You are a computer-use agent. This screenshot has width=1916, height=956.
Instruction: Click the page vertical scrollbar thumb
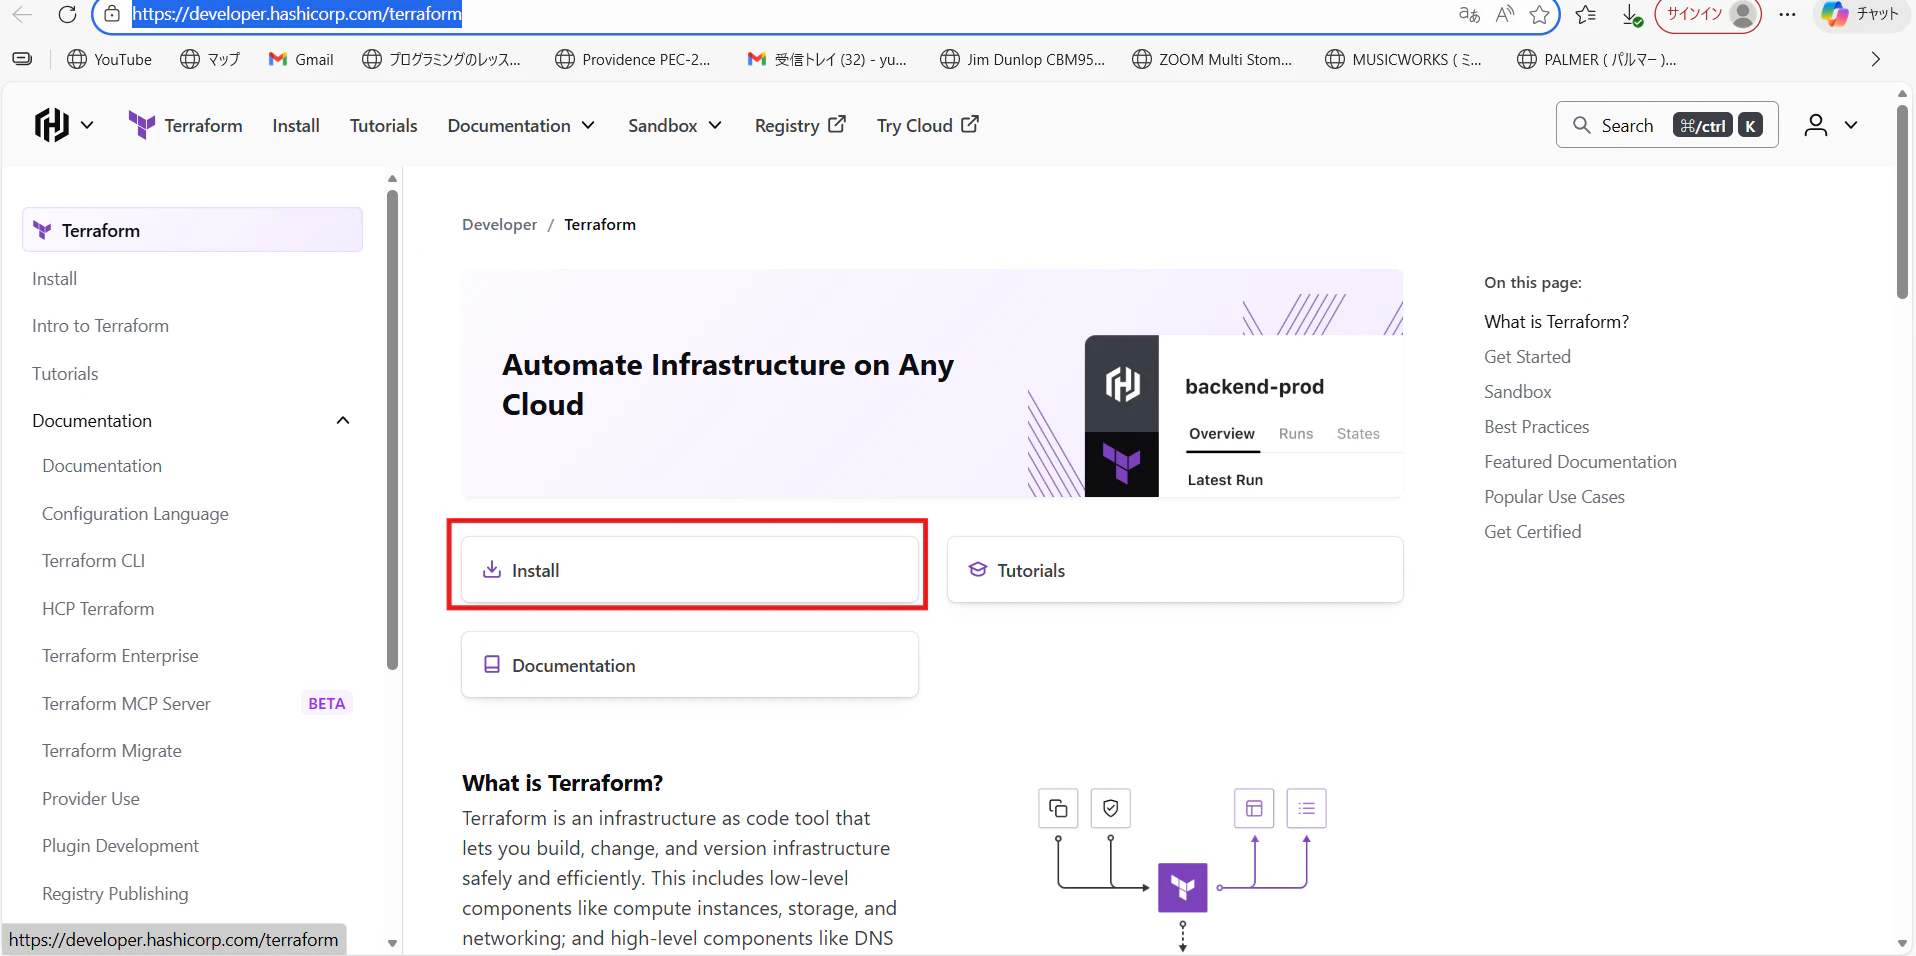[x=1902, y=200]
